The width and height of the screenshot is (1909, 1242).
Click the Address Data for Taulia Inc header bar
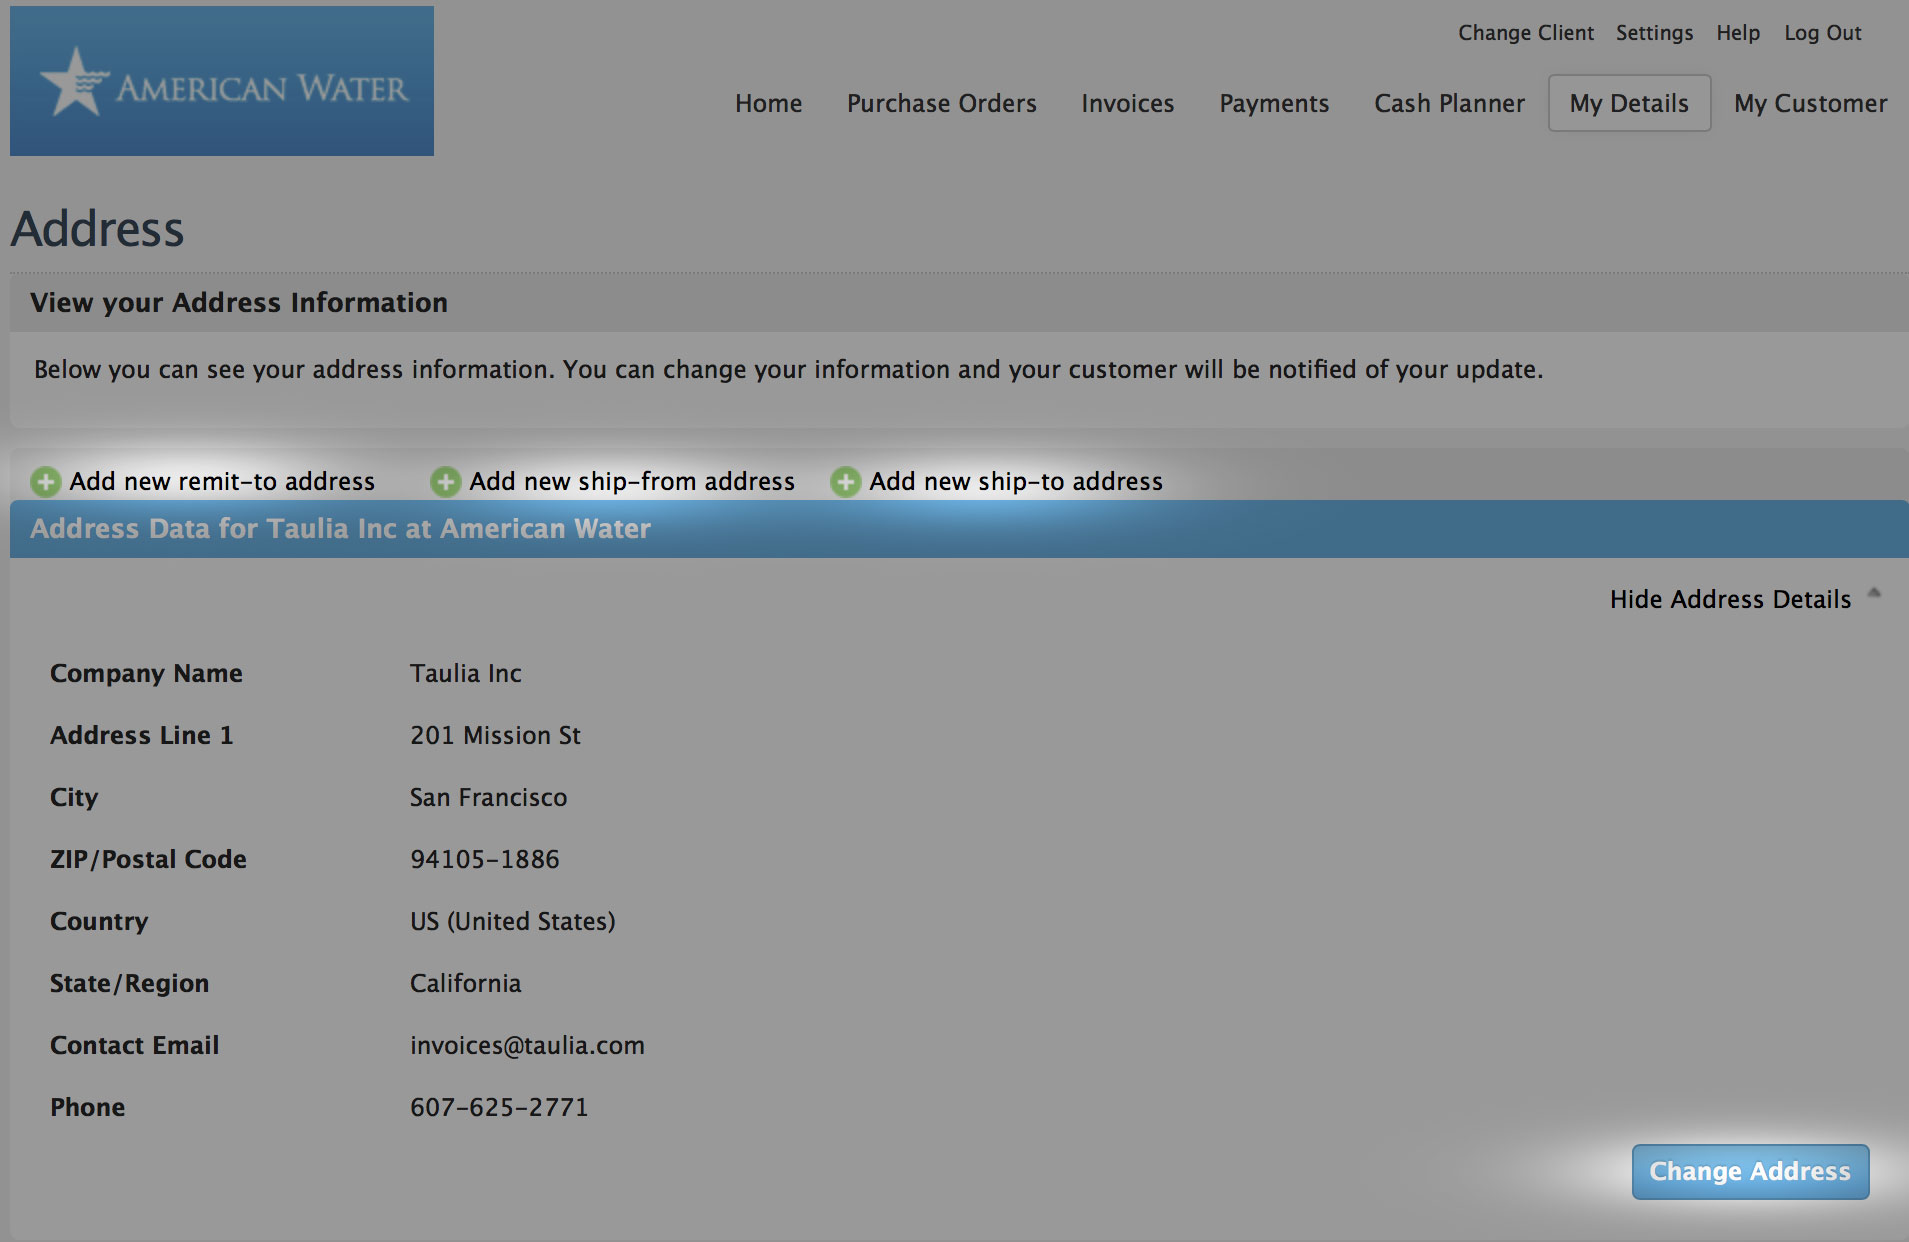point(959,529)
